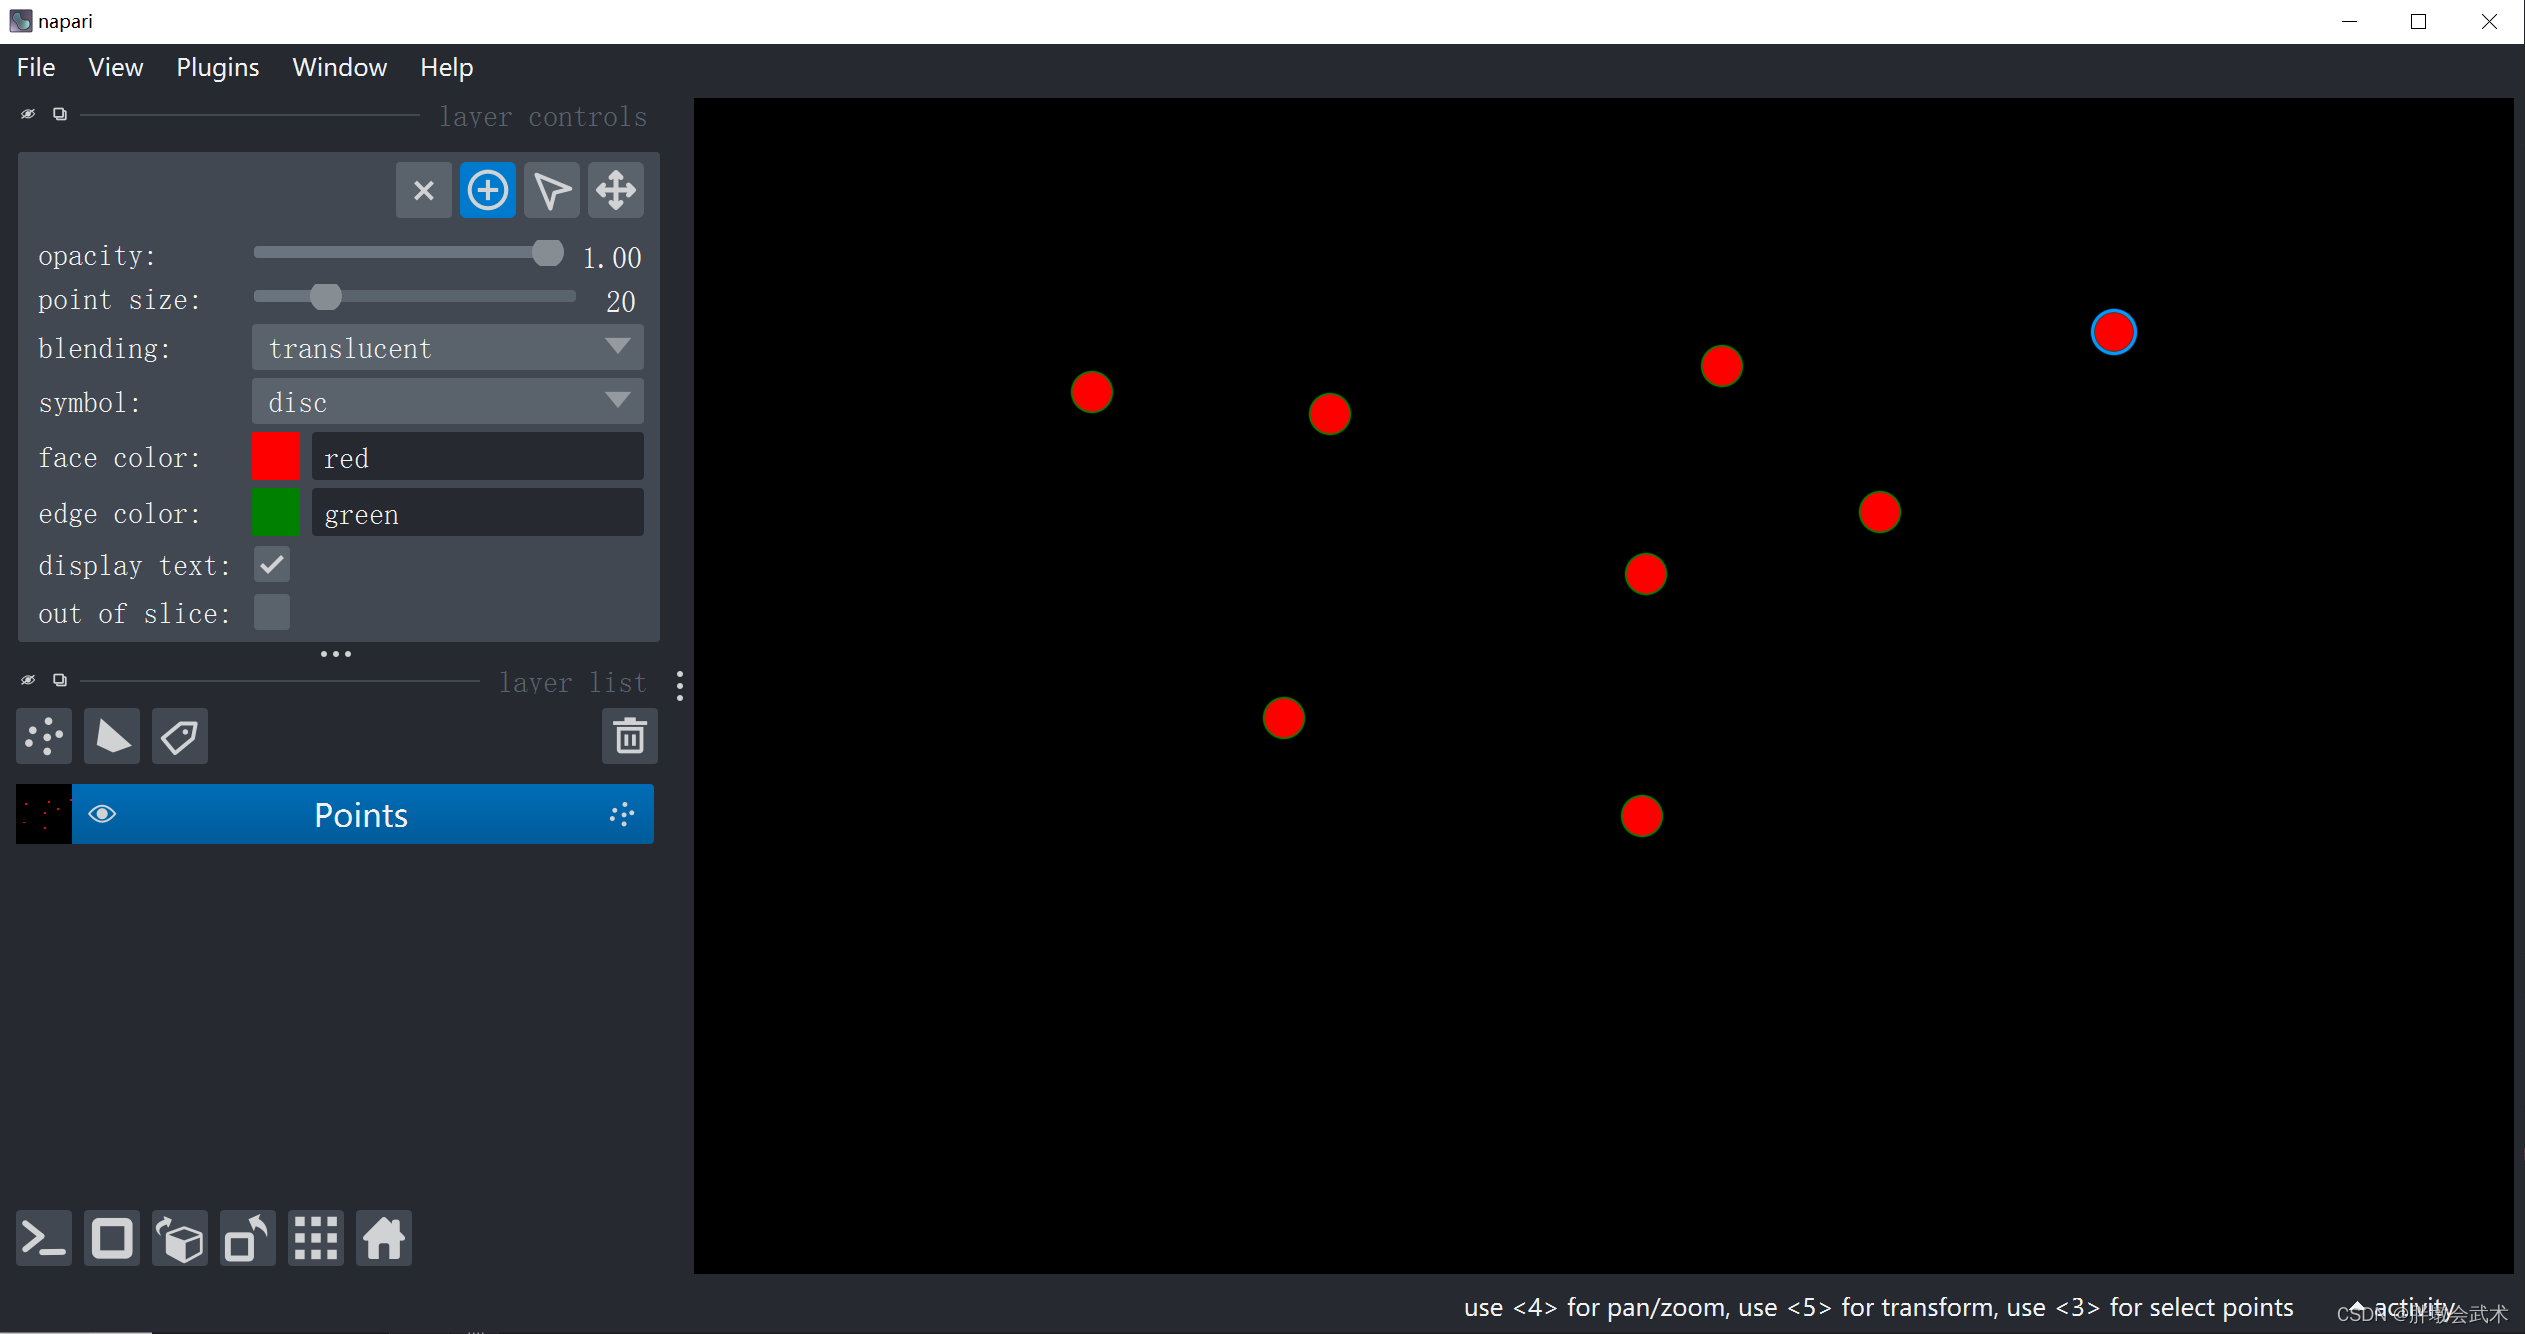Delete selected layers with trash icon
This screenshot has height=1334, width=2525.
pyautogui.click(x=629, y=737)
